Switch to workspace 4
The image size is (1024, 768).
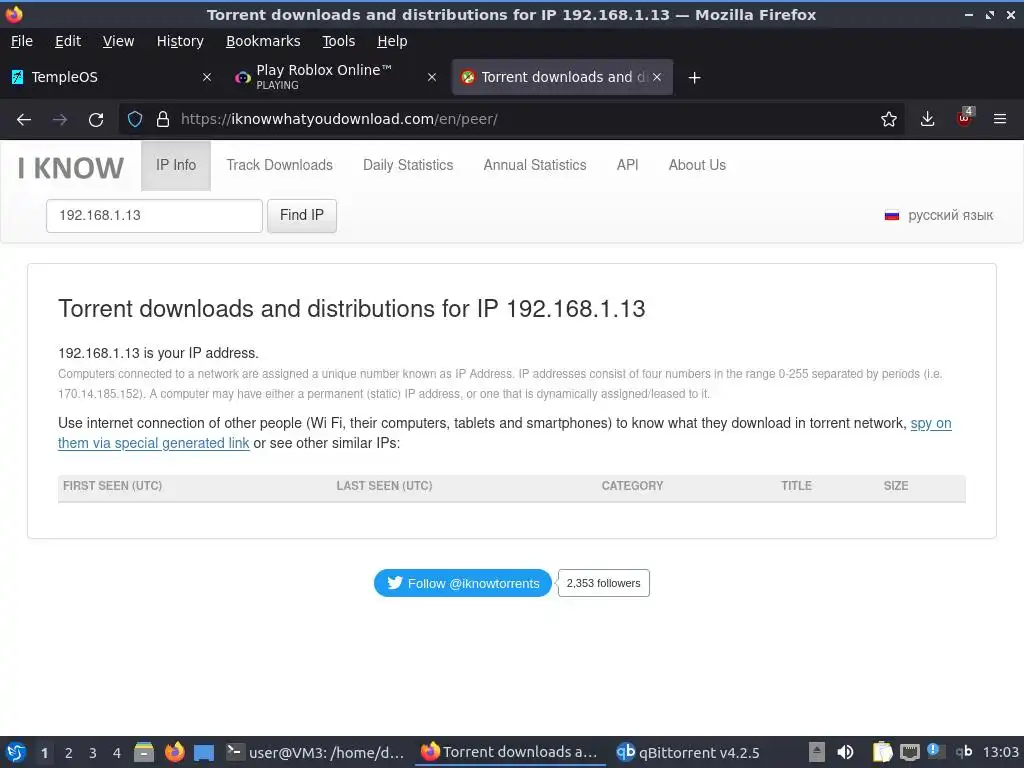tap(117, 753)
